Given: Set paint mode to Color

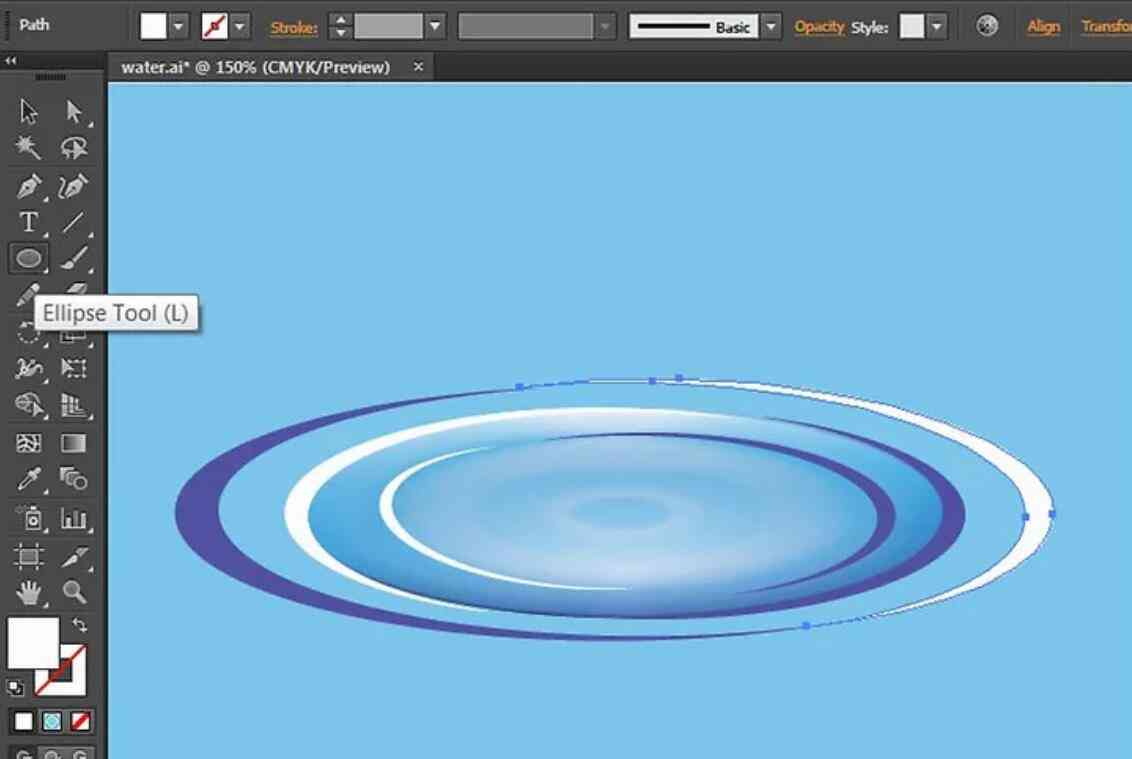Looking at the screenshot, I should (x=24, y=721).
